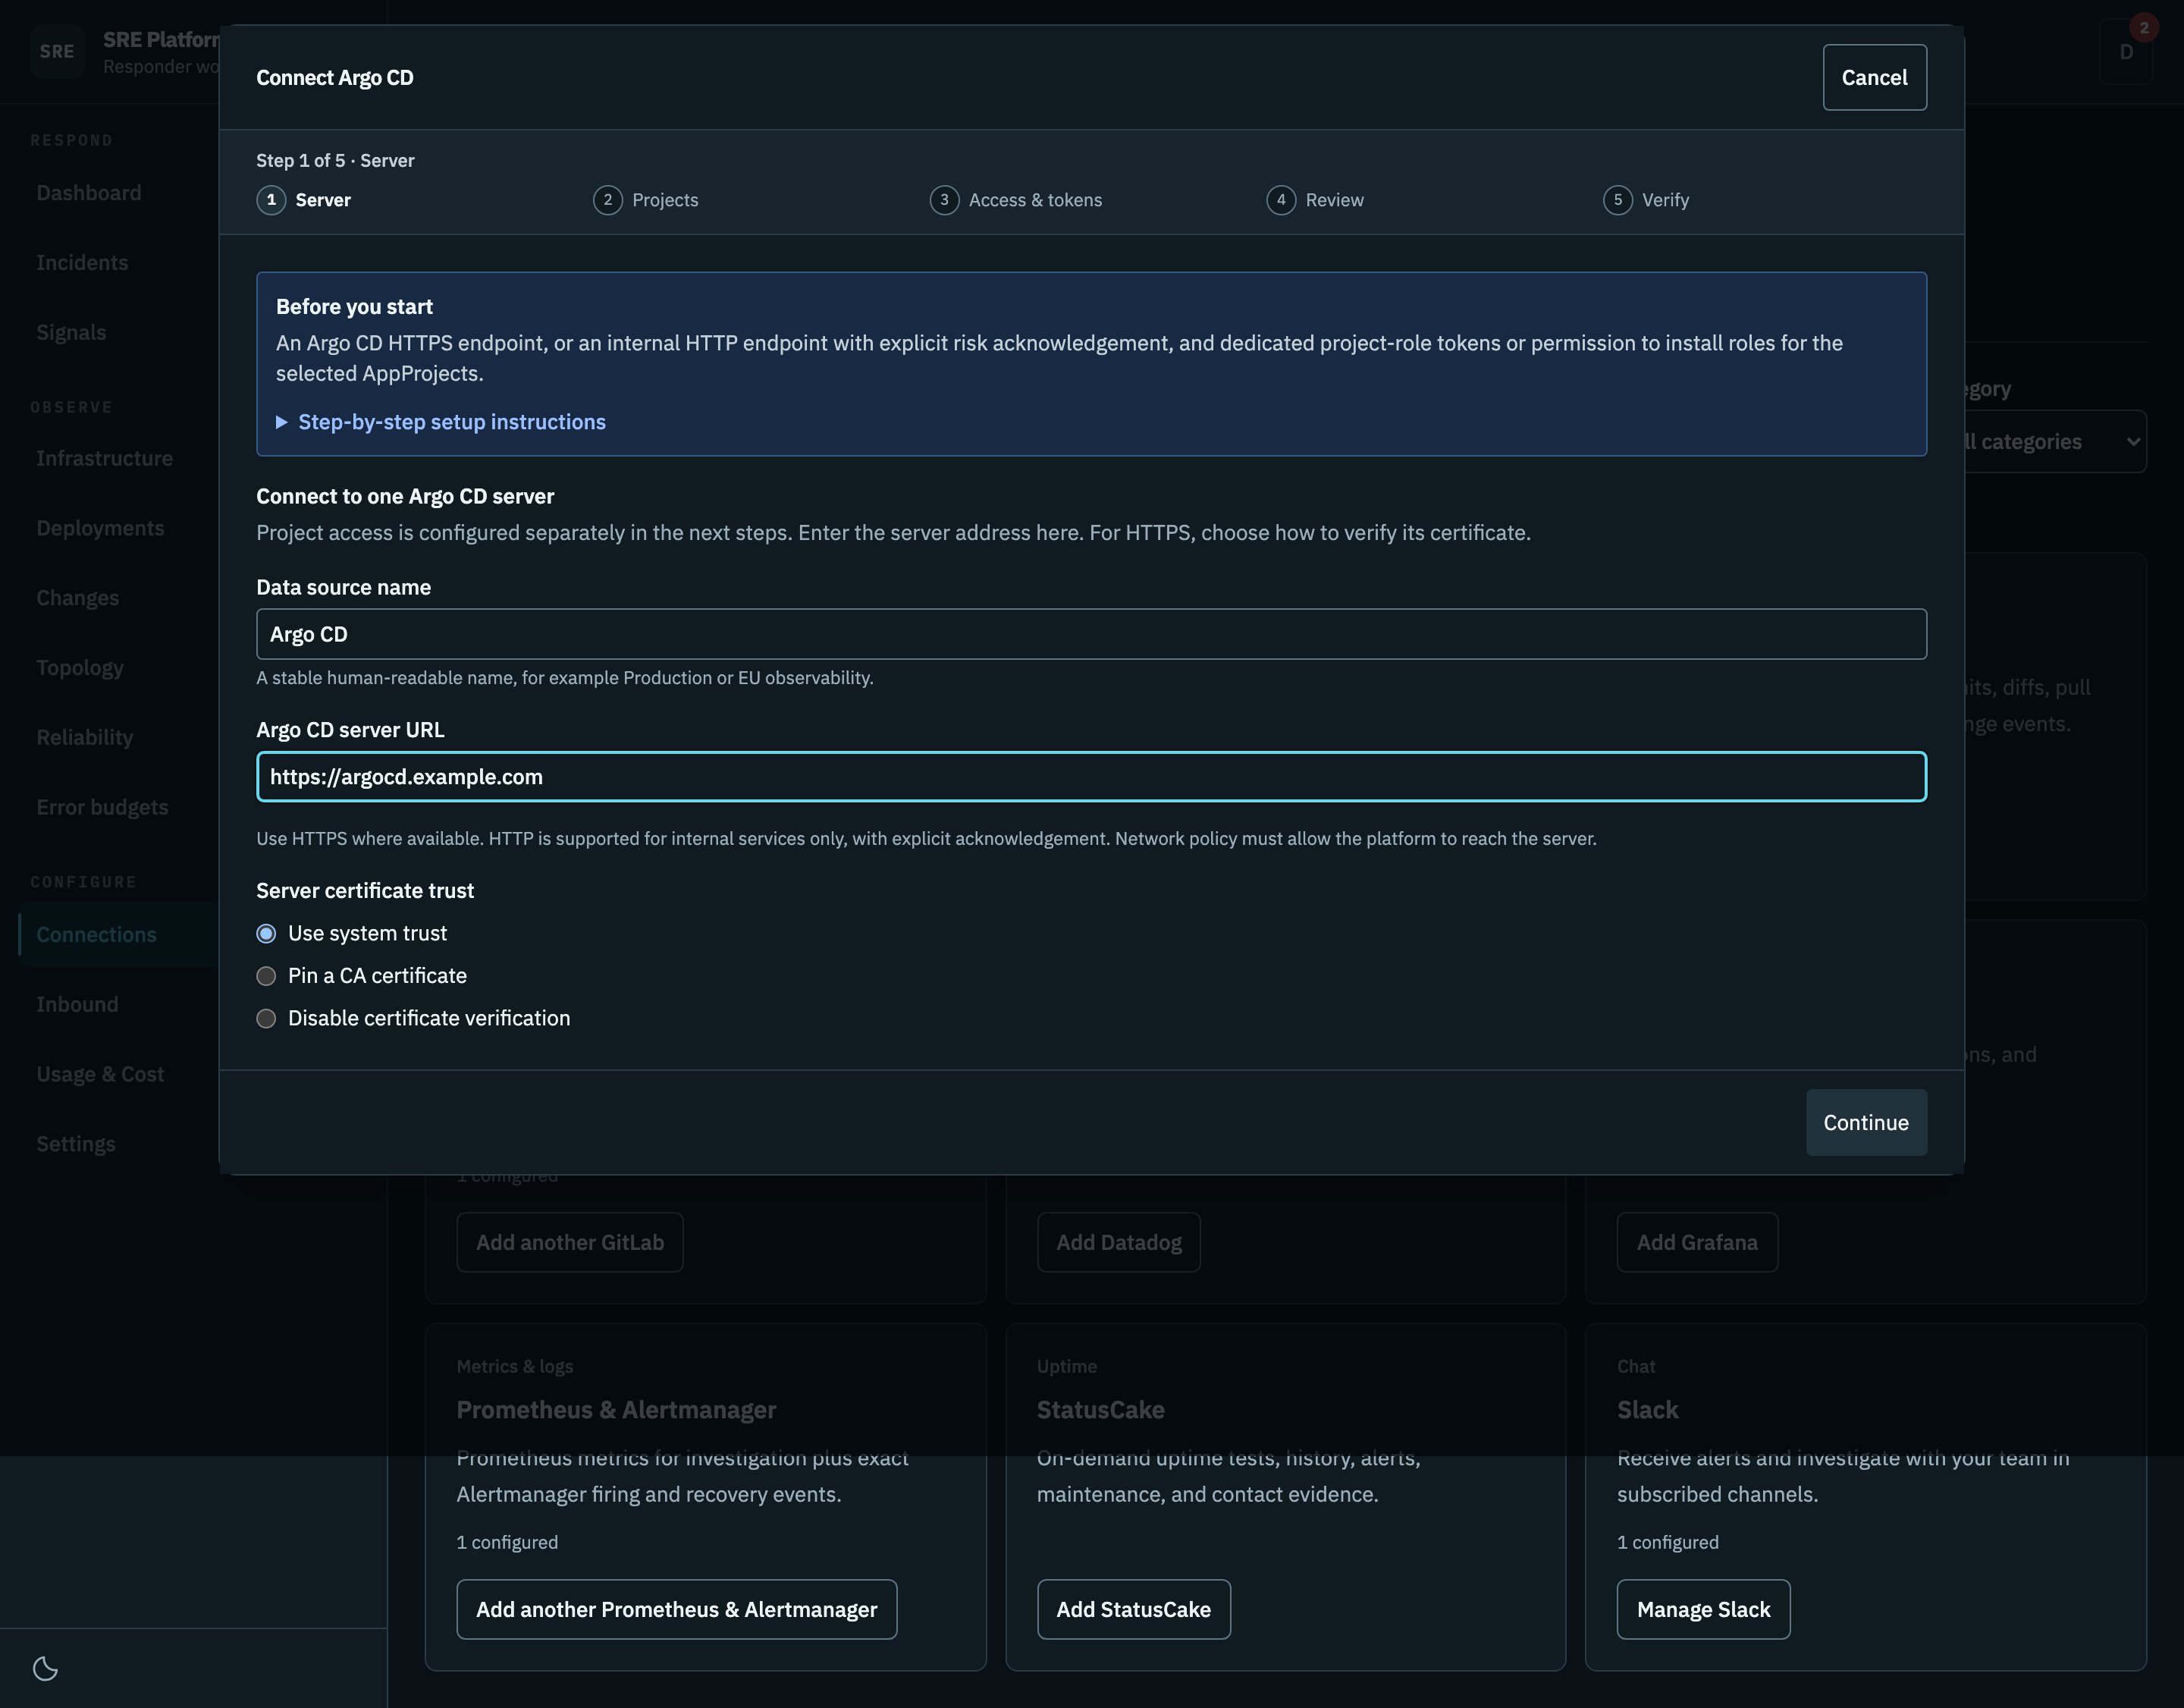Go to the Server step
The width and height of the screenshot is (2184, 1708).
click(304, 200)
